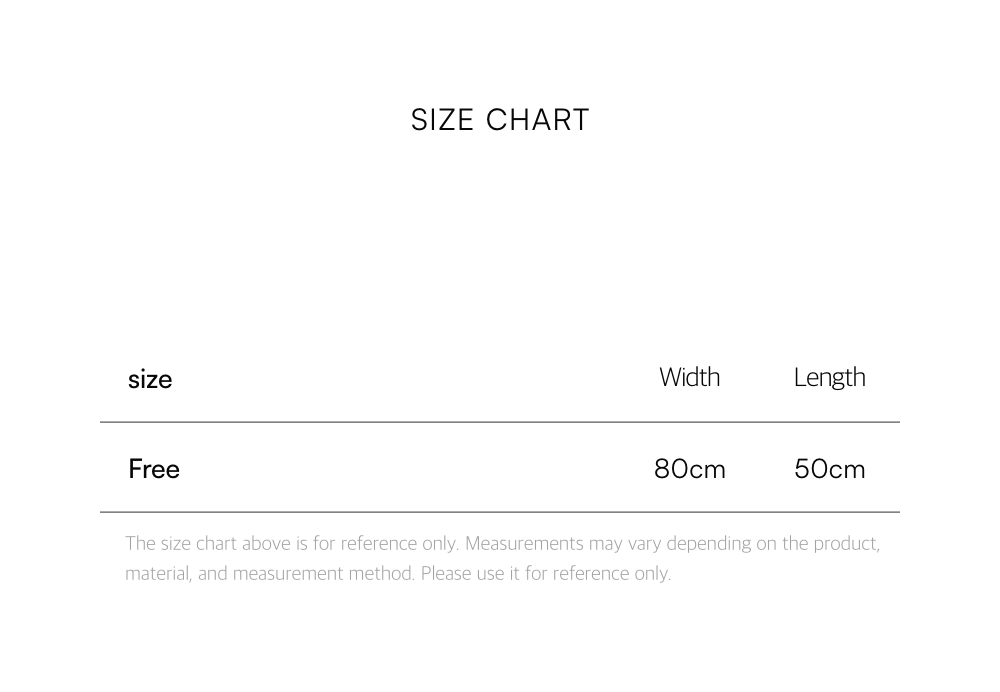Viewport: 1000px width, 692px height.
Task: Click the SIZE CHART heading
Action: coord(500,120)
